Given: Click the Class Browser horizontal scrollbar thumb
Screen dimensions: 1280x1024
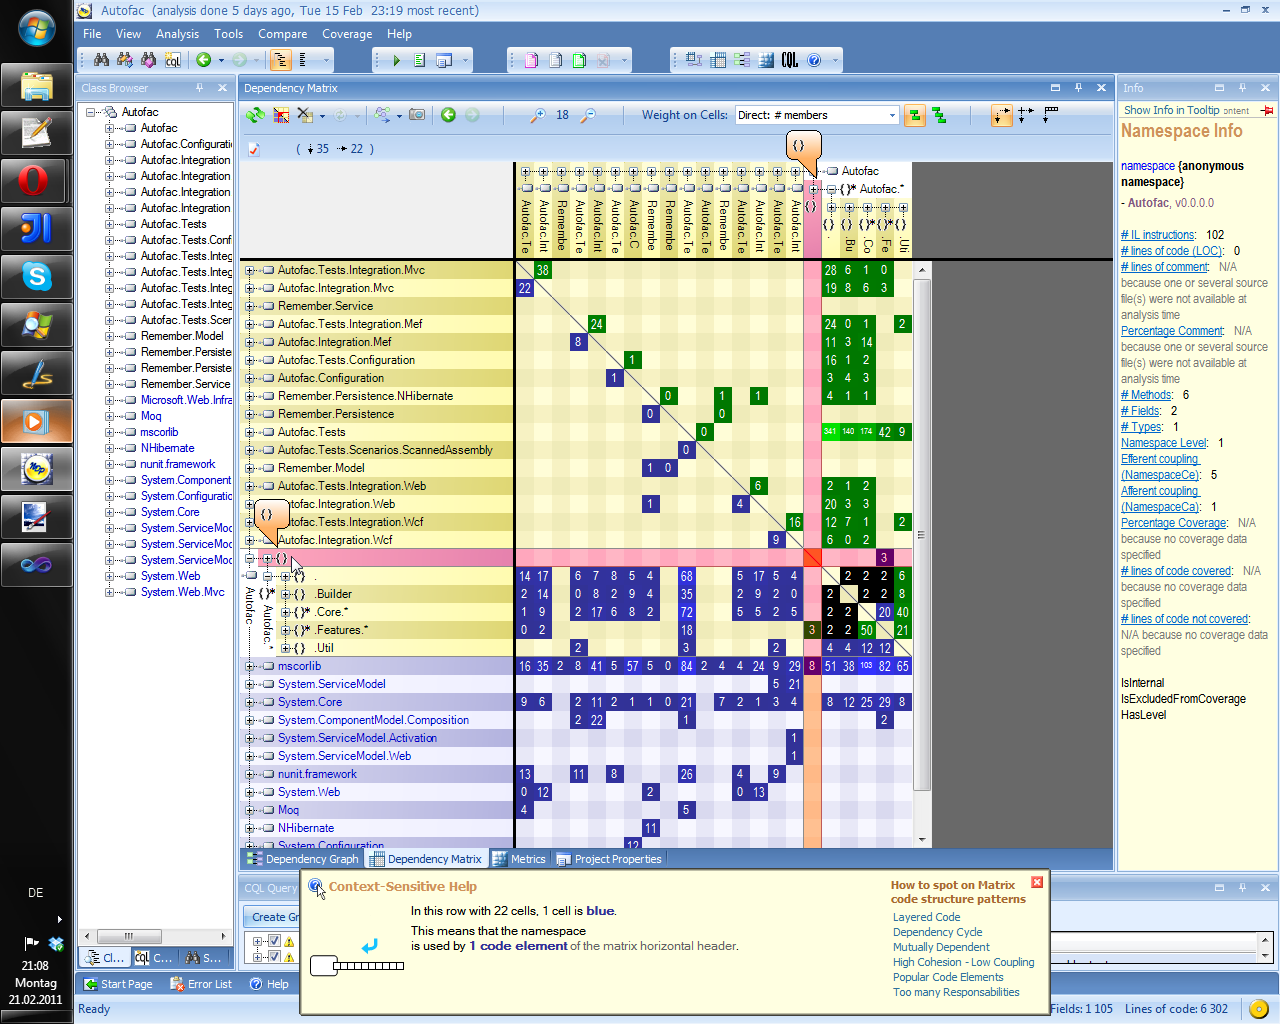Looking at the screenshot, I should coord(127,936).
